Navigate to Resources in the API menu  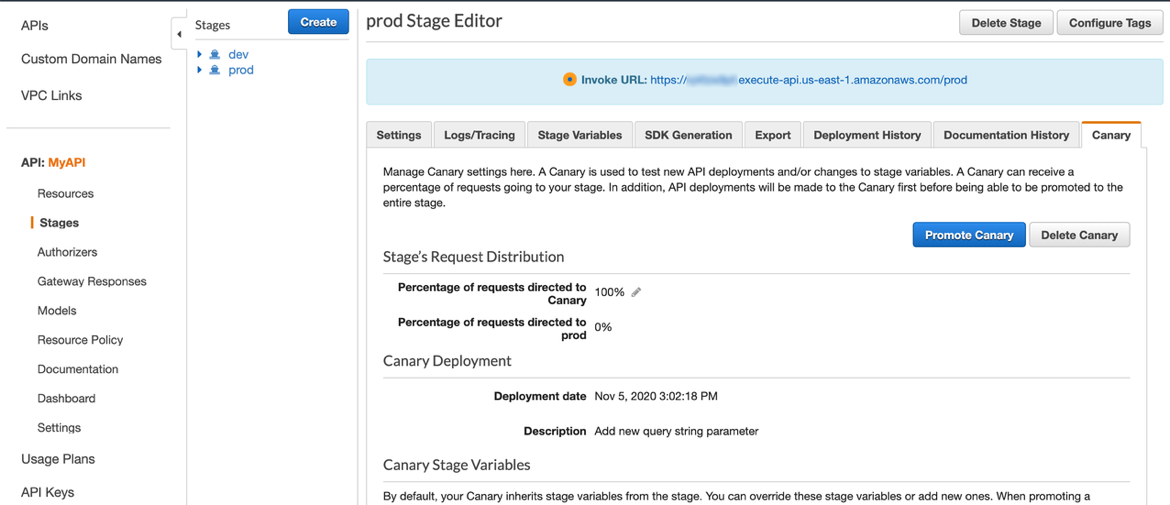(x=65, y=194)
